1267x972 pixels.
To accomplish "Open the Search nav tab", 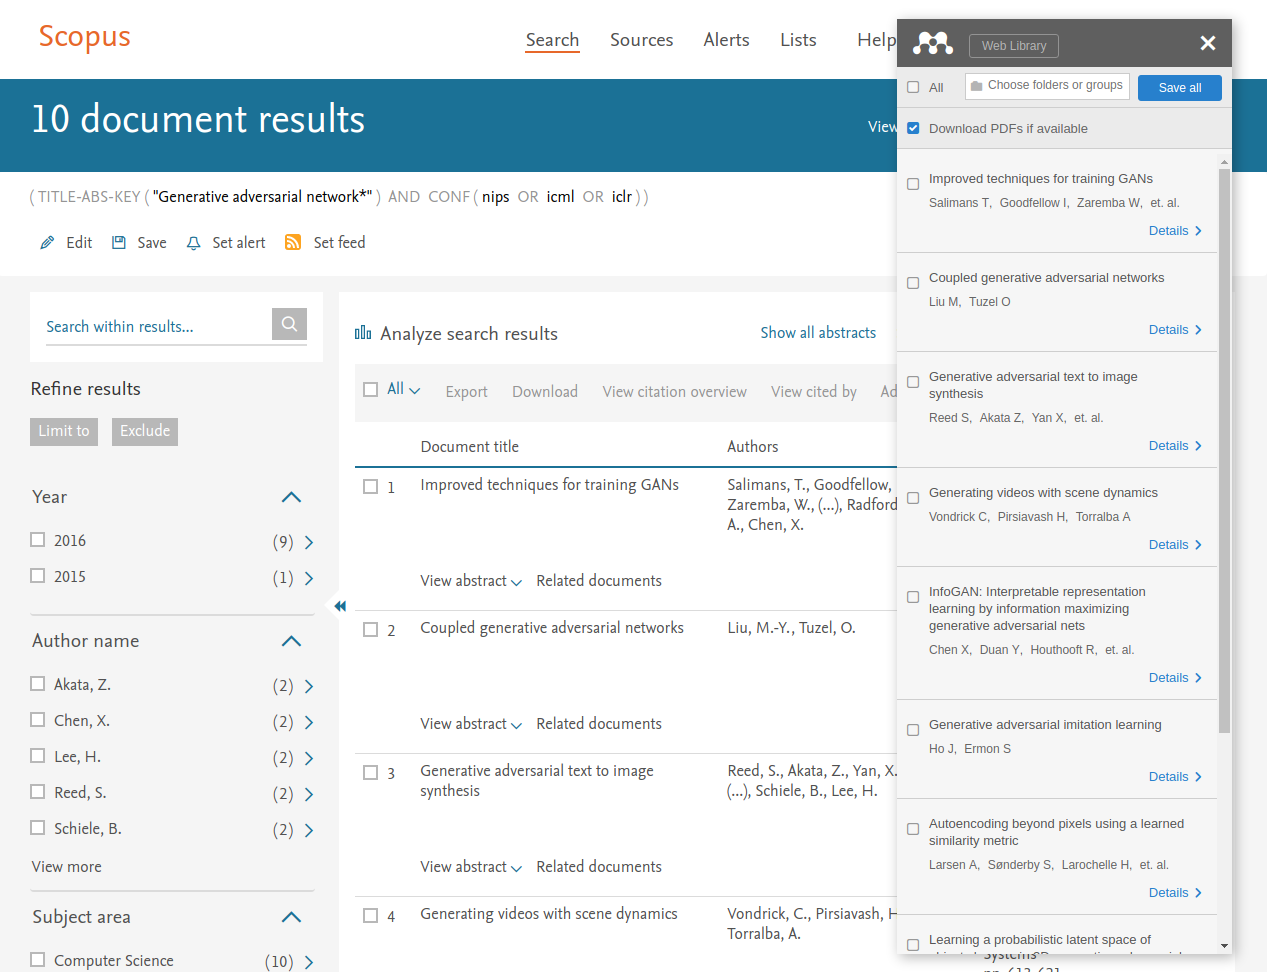I will (553, 40).
